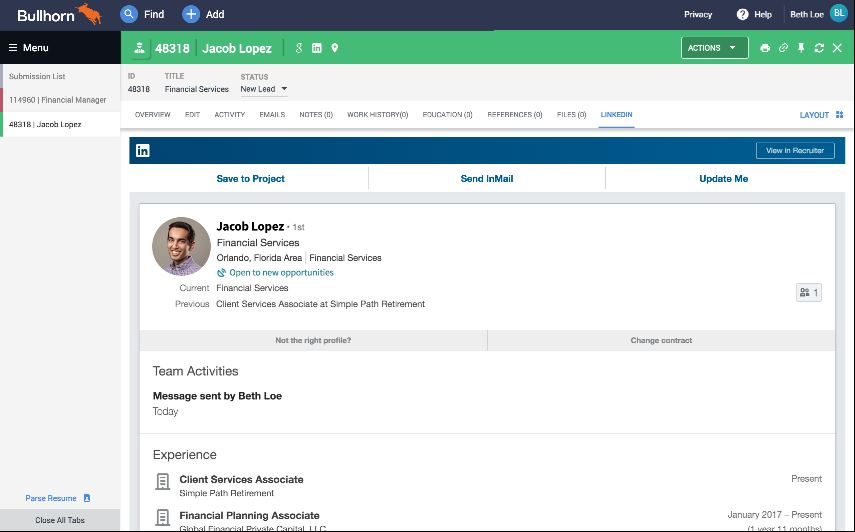The width and height of the screenshot is (855, 532).
Task: Close the Jacob Lopez record
Action: click(838, 48)
